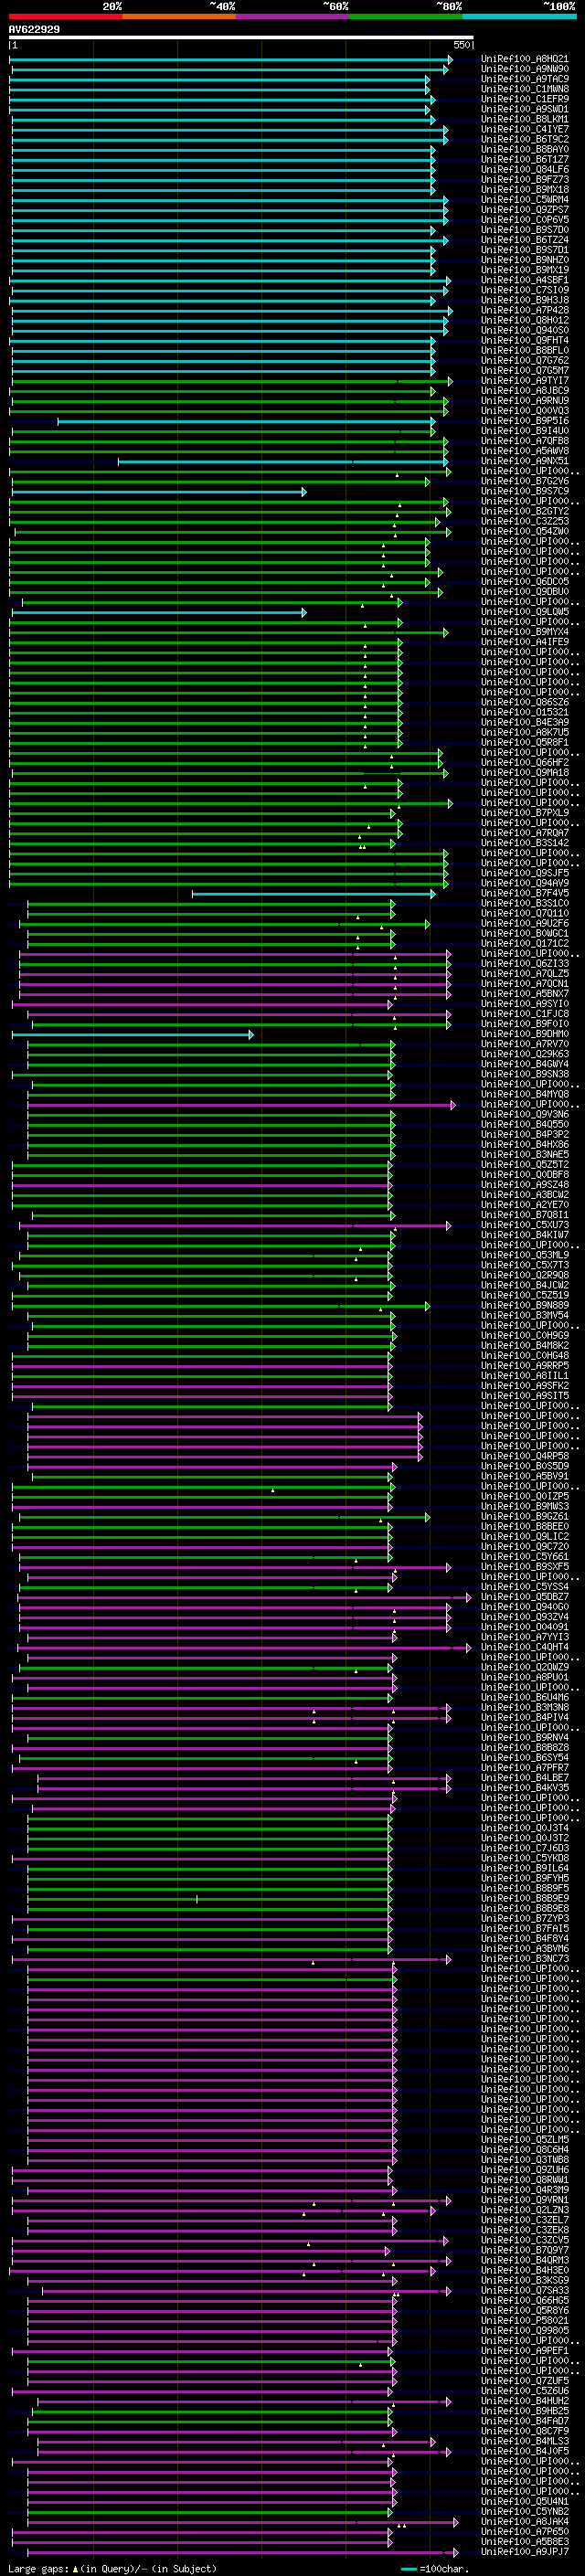Select the UniRef100_A9NW90 hit label
The height and width of the screenshot is (2576, 585).
point(525,69)
